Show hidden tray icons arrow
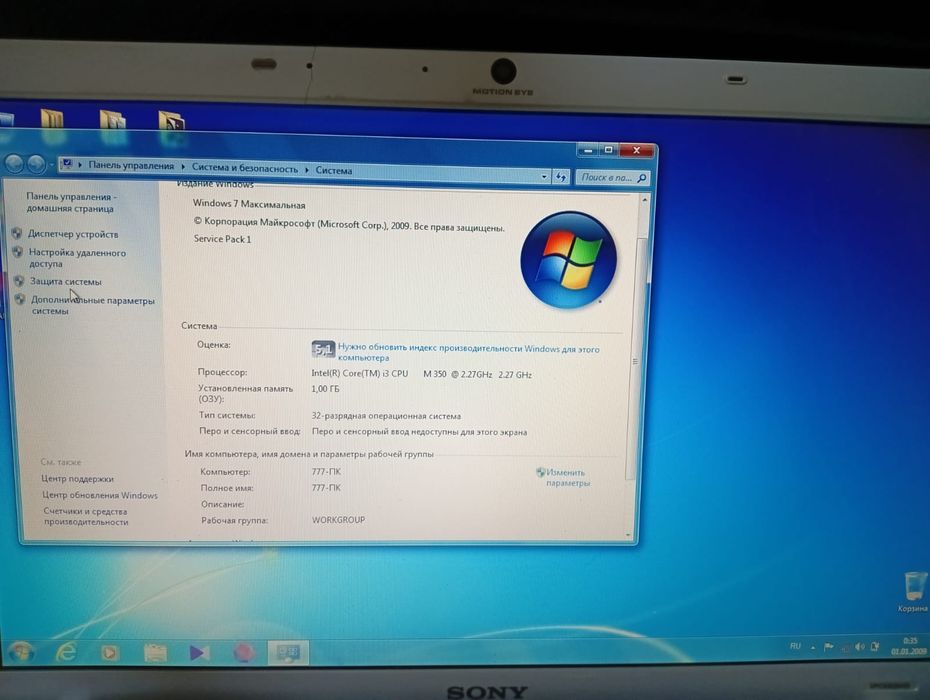Viewport: 930px width, 700px height. coord(813,647)
